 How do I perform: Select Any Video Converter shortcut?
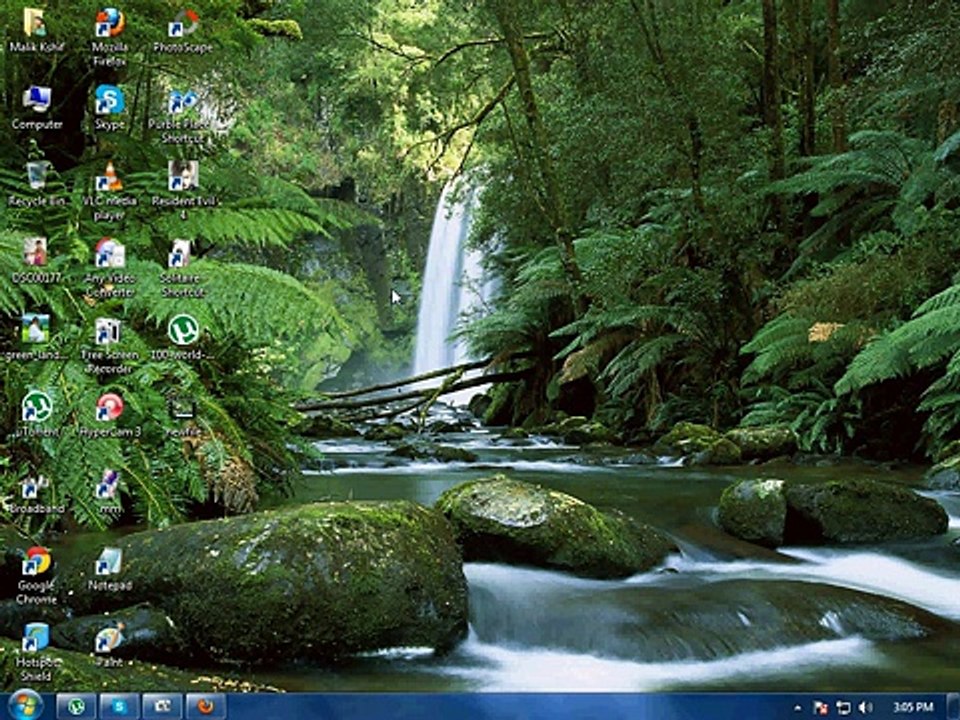(x=109, y=254)
